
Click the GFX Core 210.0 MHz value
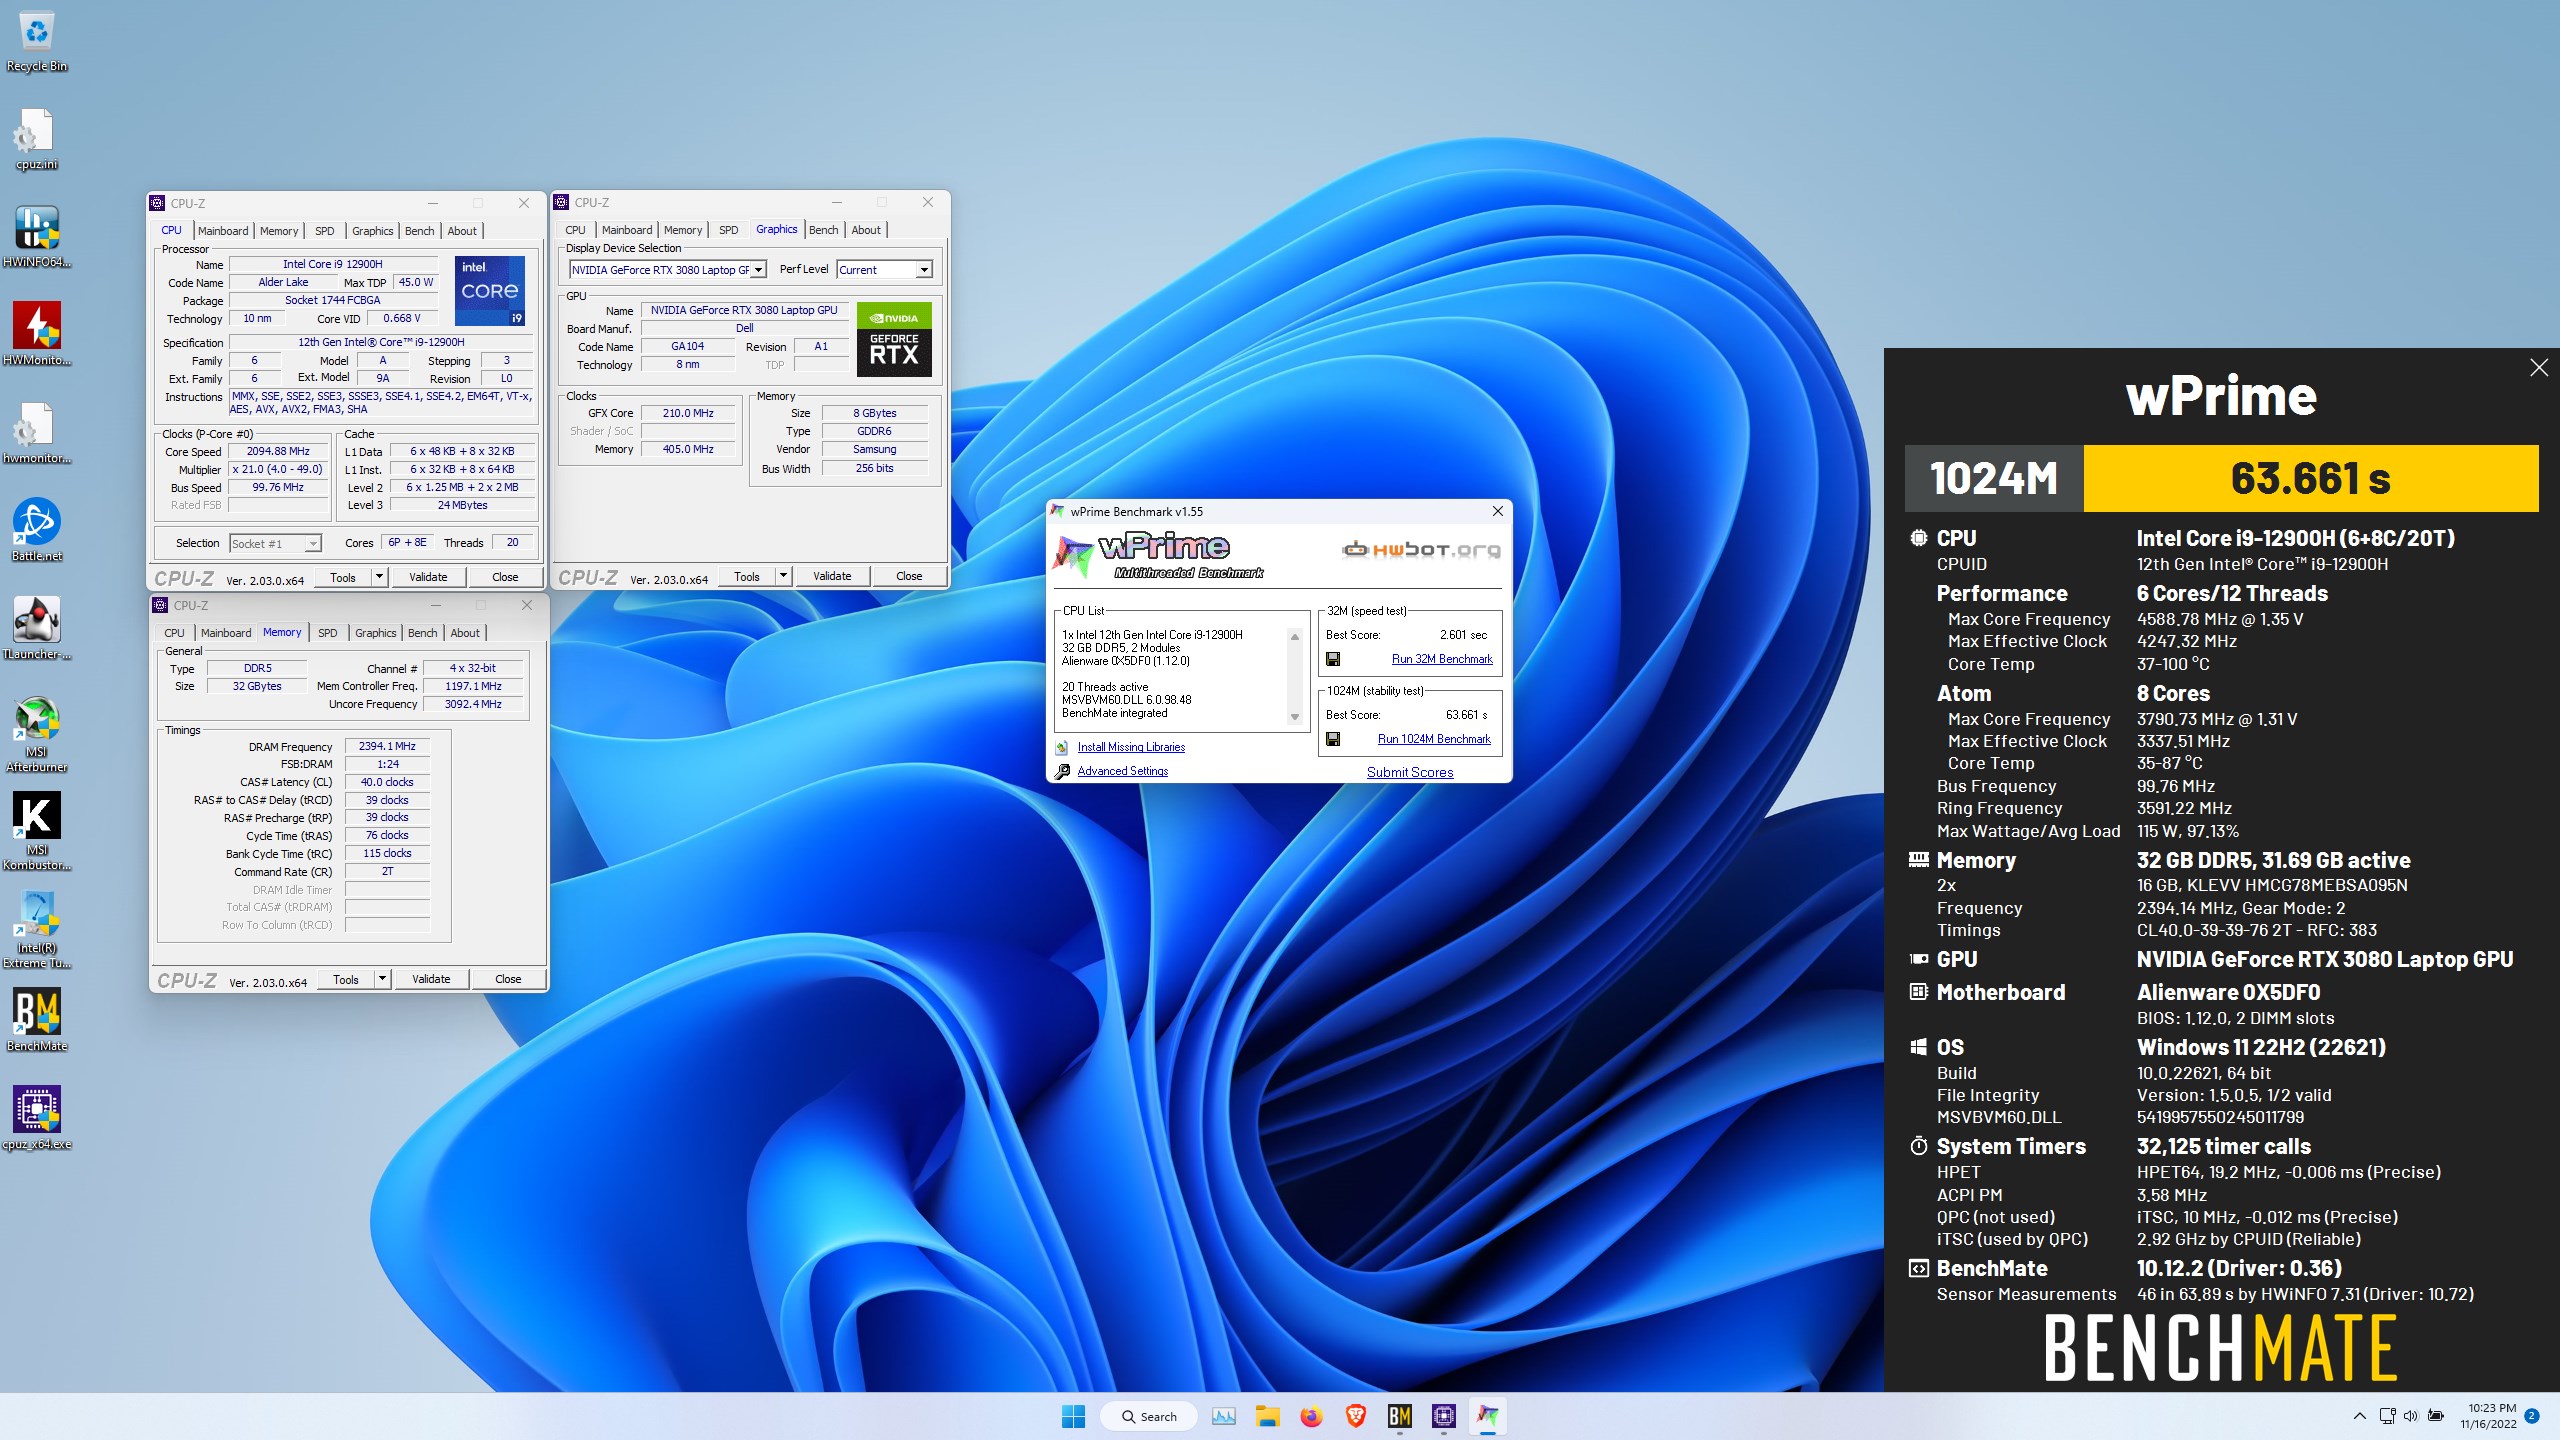coord(688,413)
